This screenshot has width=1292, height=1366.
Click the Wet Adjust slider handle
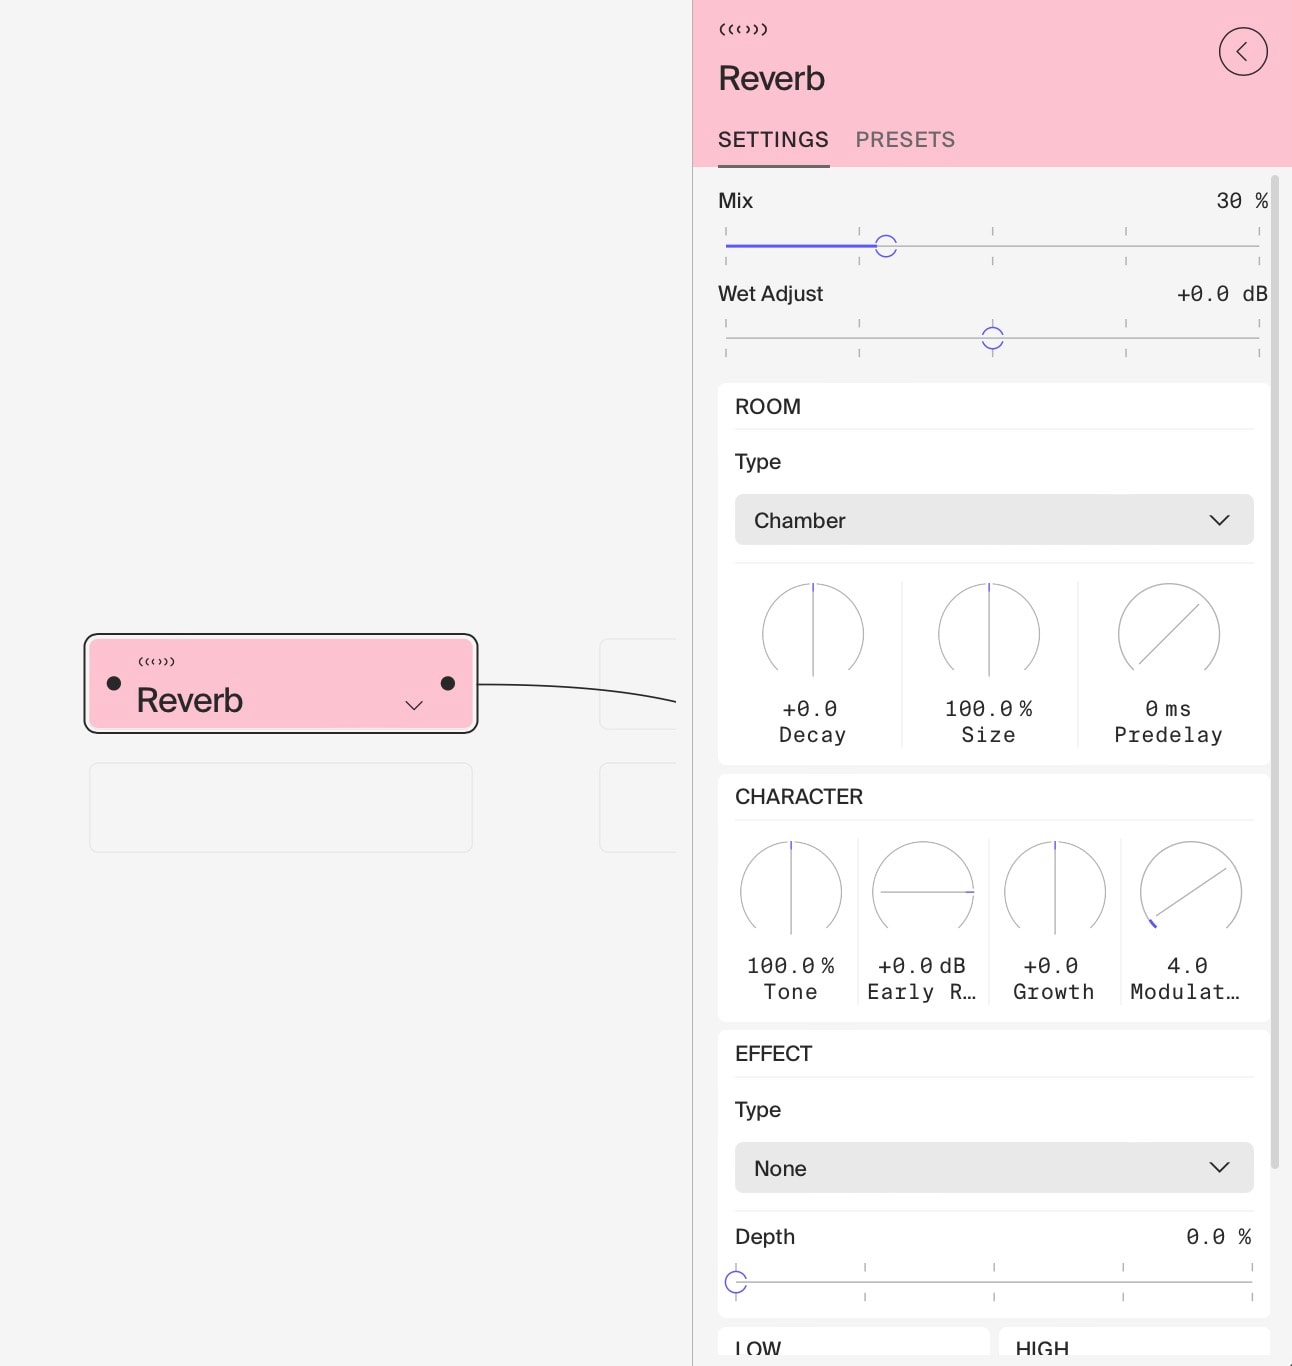[x=992, y=338]
